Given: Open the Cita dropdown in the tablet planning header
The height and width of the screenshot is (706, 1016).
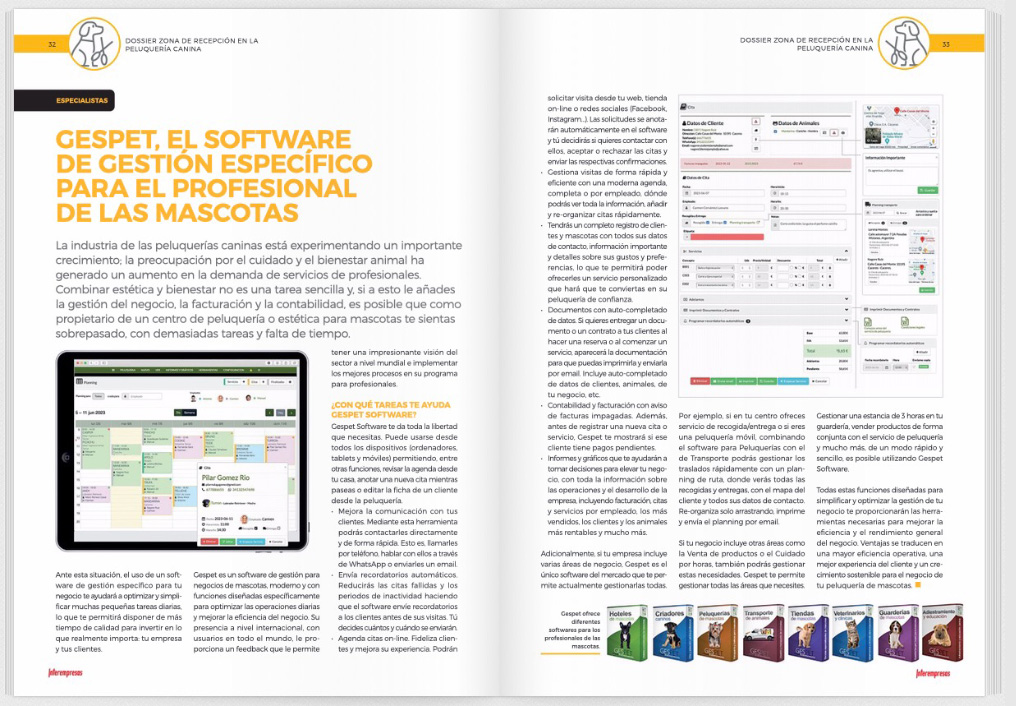Looking at the screenshot, I should pyautogui.click(x=256, y=382).
